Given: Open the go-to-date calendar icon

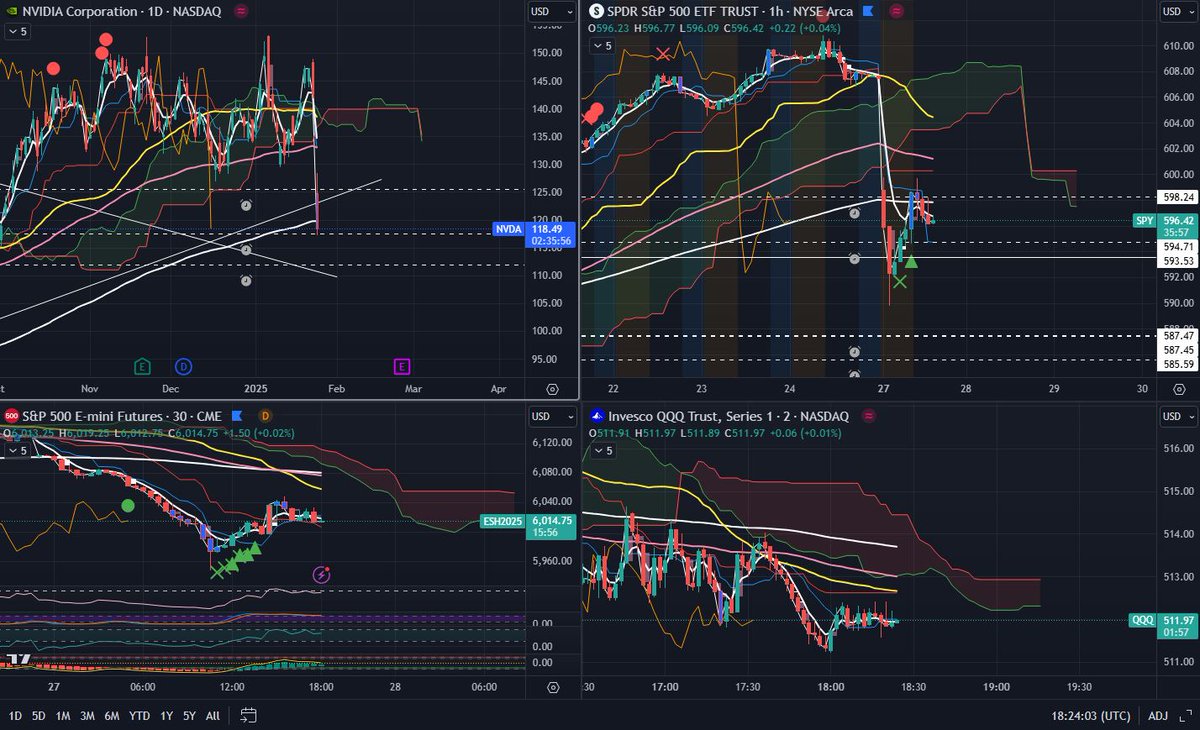Looking at the screenshot, I should (249, 715).
